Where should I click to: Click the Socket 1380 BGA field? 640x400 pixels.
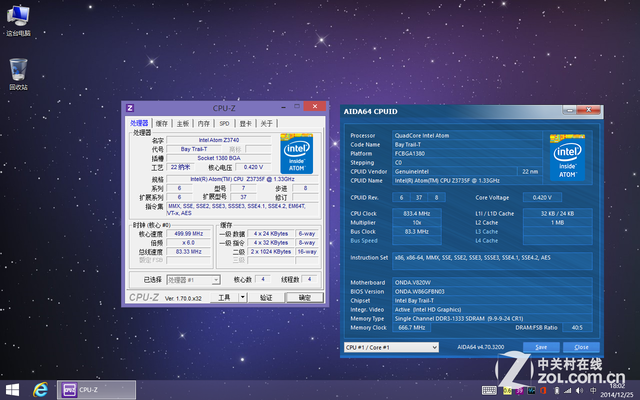click(x=219, y=158)
